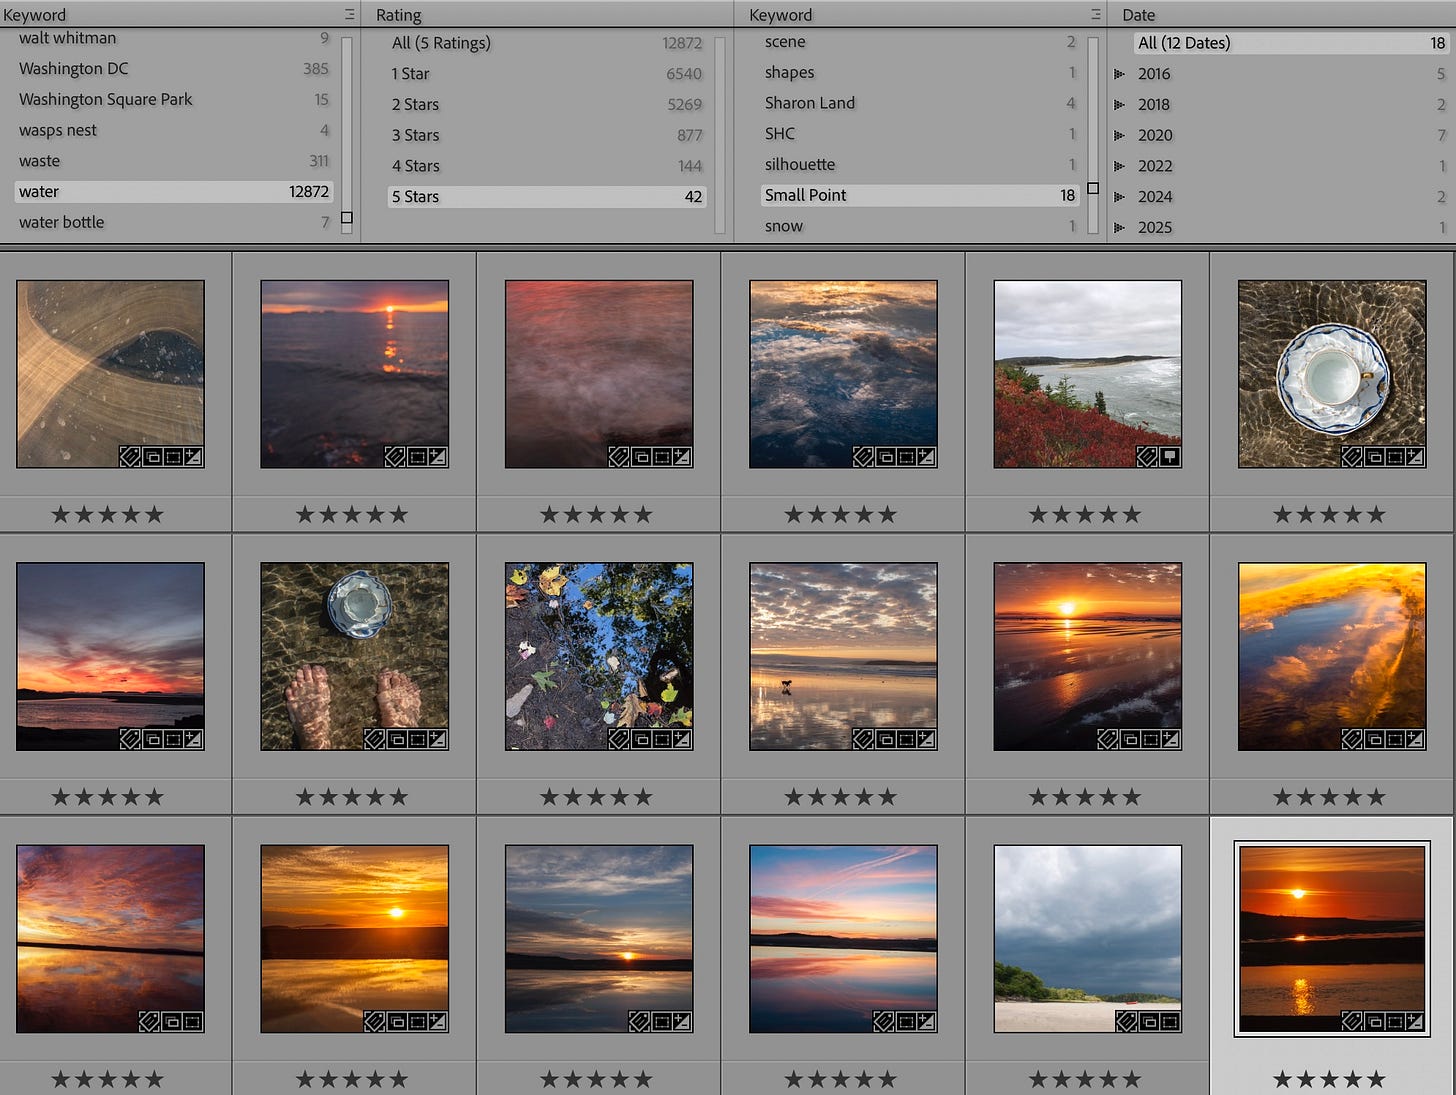Screen dimensions: 1456x1095
Task: Click collection badge on blue cloud reflection photo
Action: tap(886, 457)
